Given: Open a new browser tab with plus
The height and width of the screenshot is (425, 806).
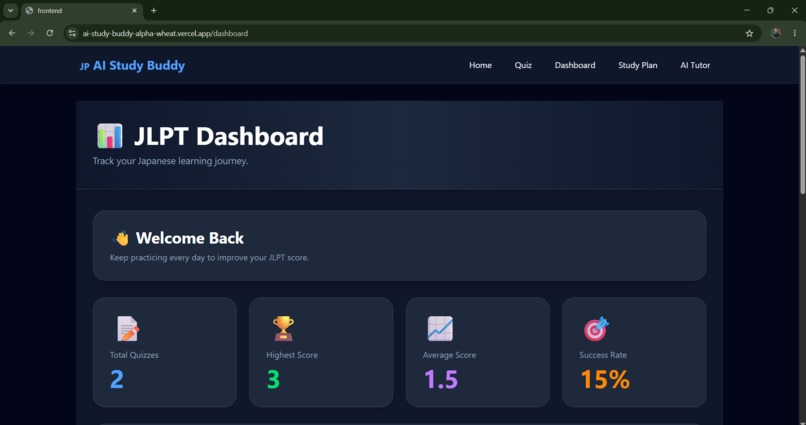Looking at the screenshot, I should [x=154, y=10].
